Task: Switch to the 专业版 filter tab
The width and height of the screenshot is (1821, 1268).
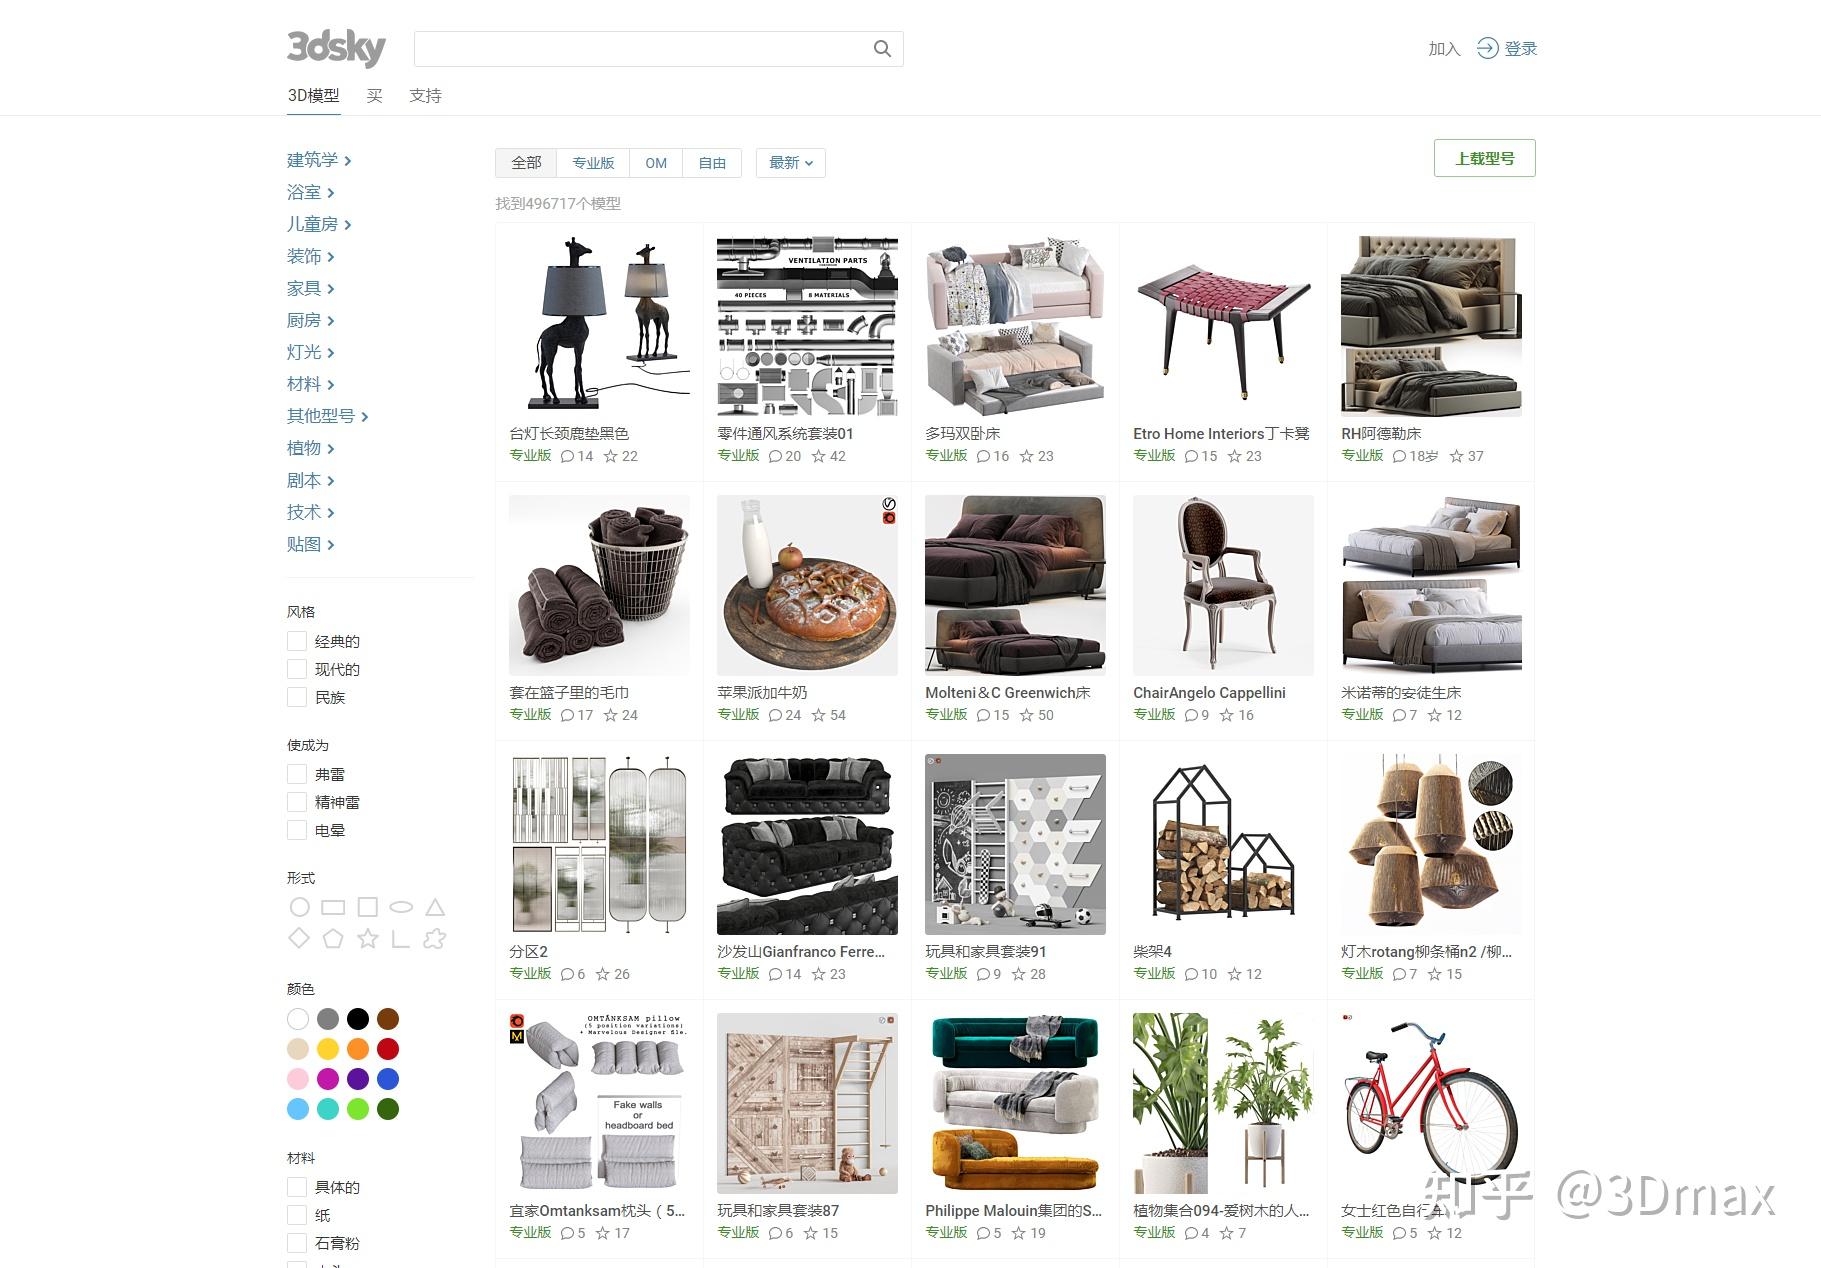Action: 593,163
